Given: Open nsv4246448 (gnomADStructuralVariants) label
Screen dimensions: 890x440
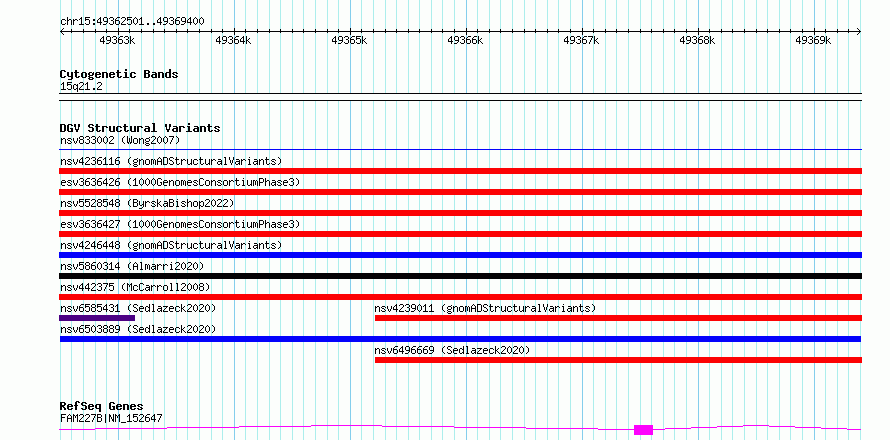Looking at the screenshot, I should point(171,245).
